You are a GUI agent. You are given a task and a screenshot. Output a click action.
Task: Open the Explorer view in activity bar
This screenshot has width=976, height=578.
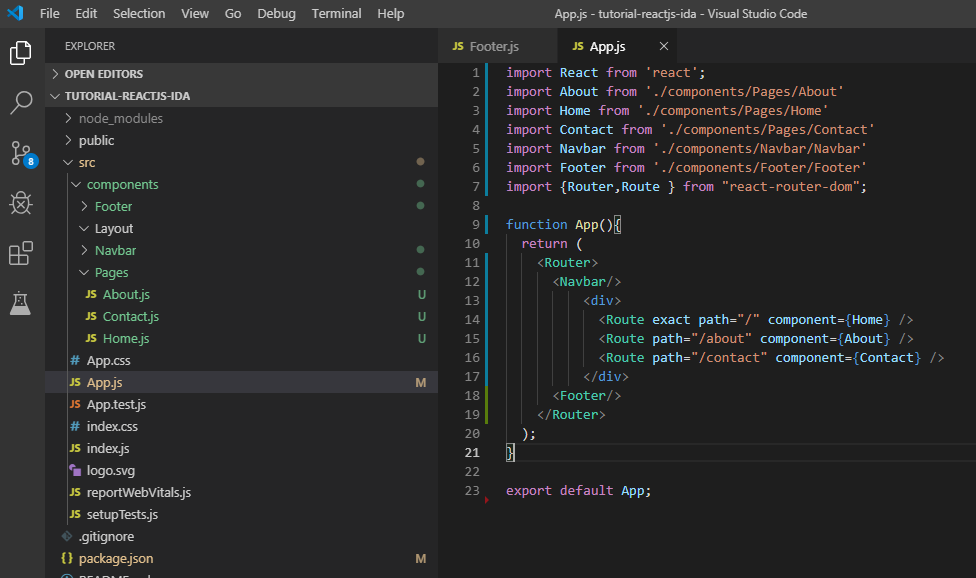(x=21, y=53)
